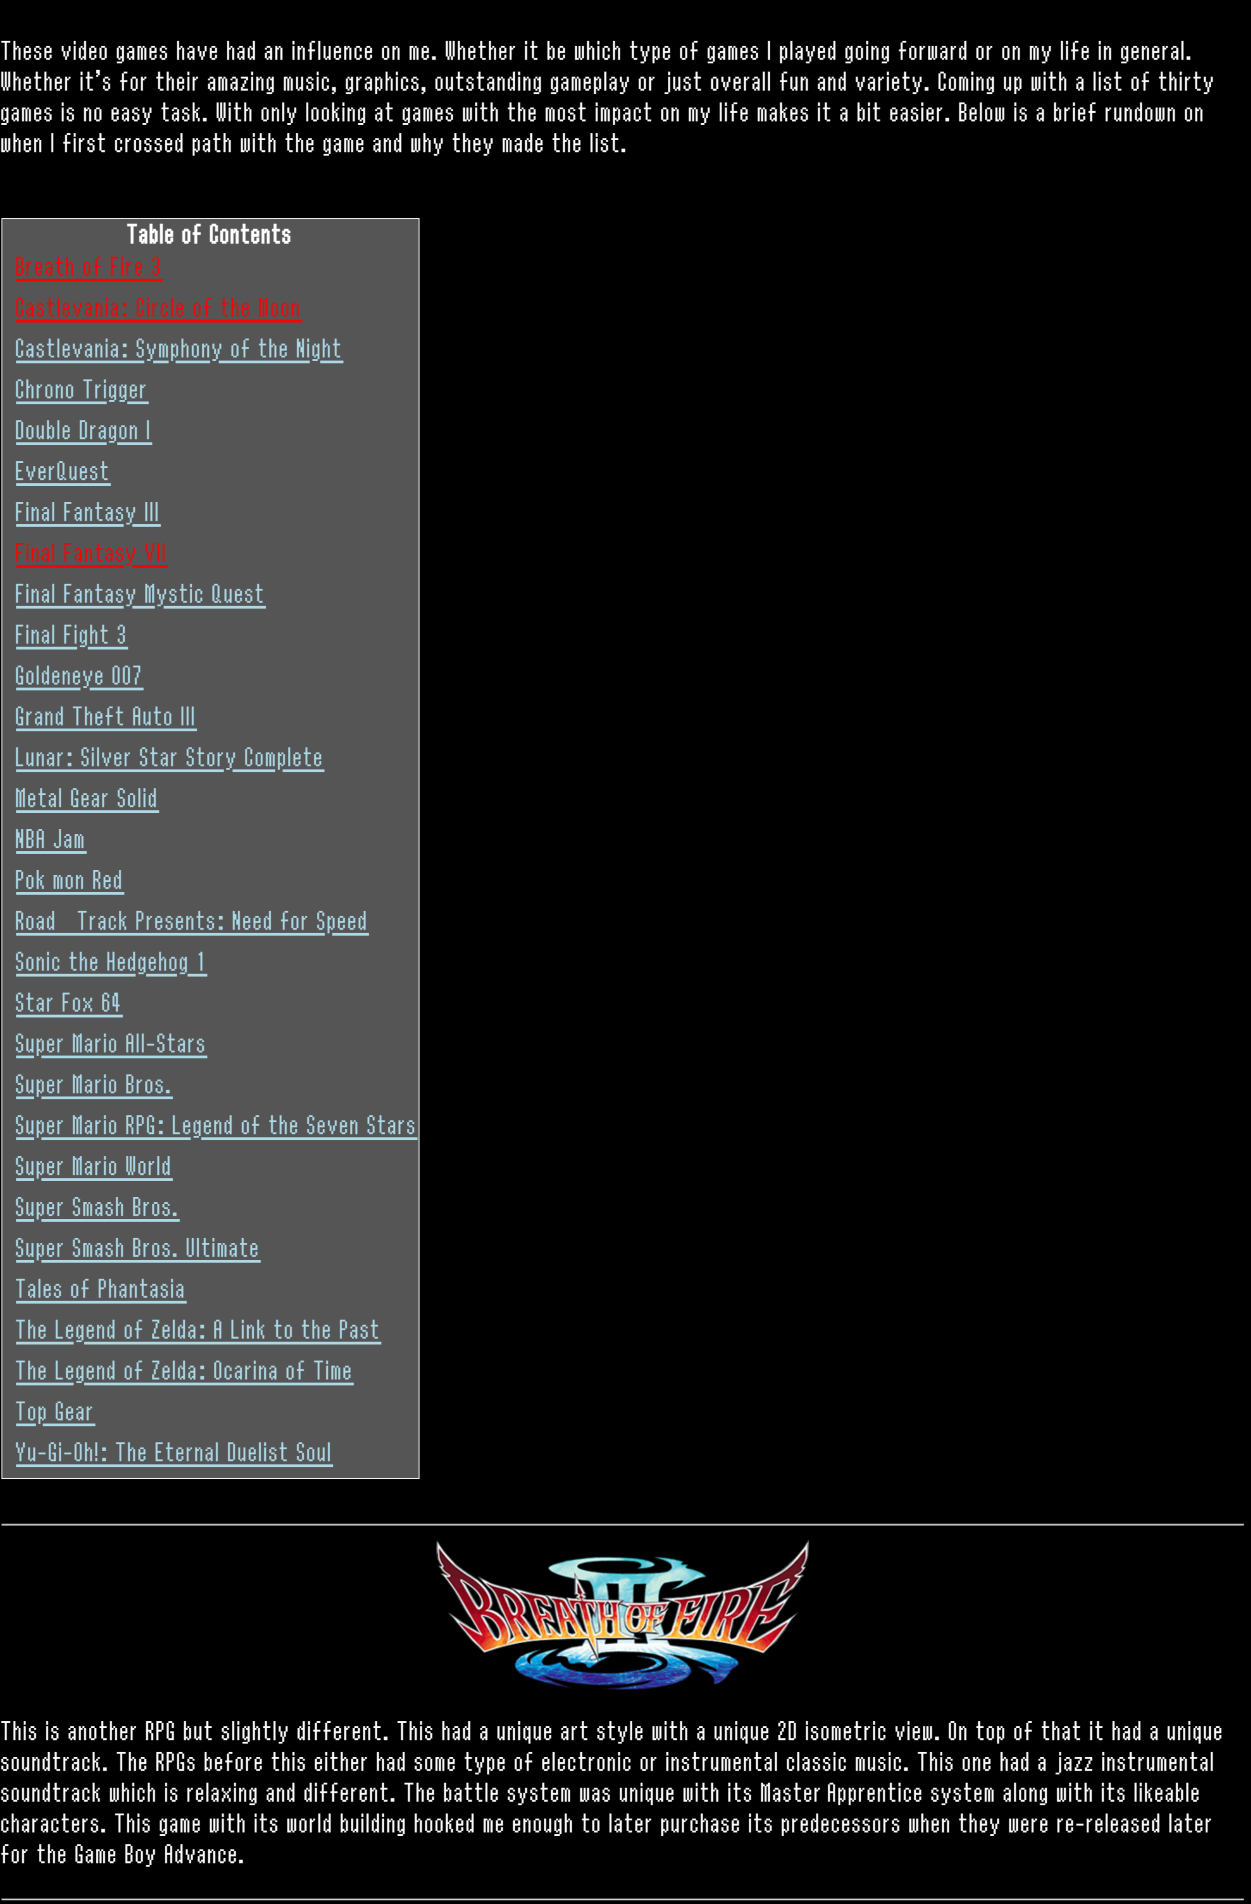Open Yu-Gi-Oh!: The Eternal Duelist Soul link
This screenshot has height=1904, width=1251.
tap(173, 1454)
